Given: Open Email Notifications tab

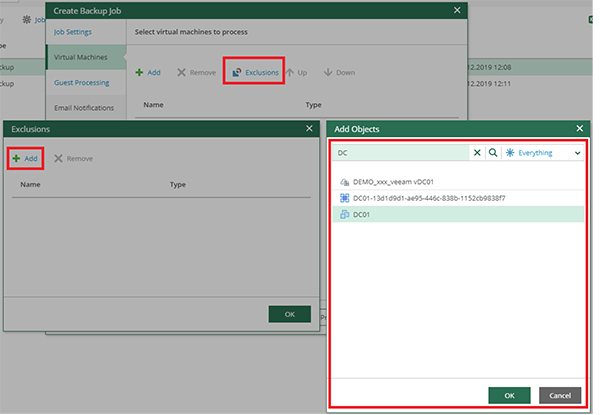Looking at the screenshot, I should click(82, 107).
